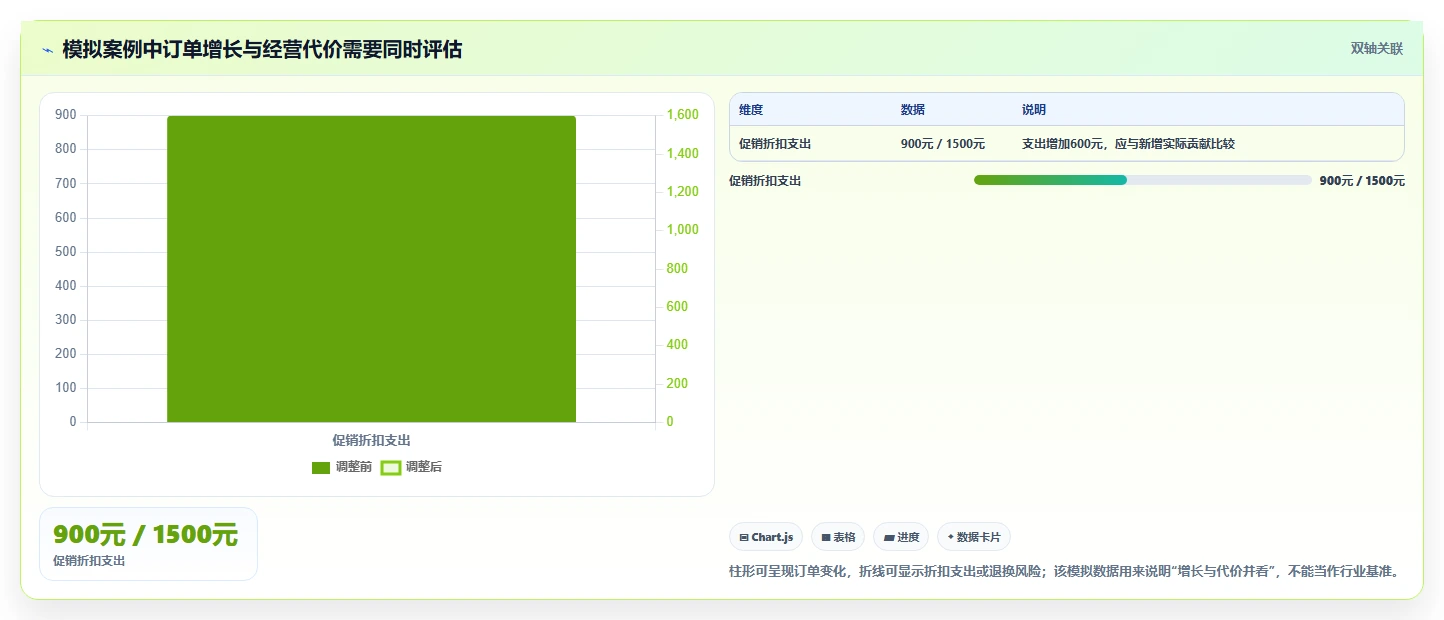Click the 双轴关联 label in header
This screenshot has height=620, width=1444.
click(x=1376, y=48)
